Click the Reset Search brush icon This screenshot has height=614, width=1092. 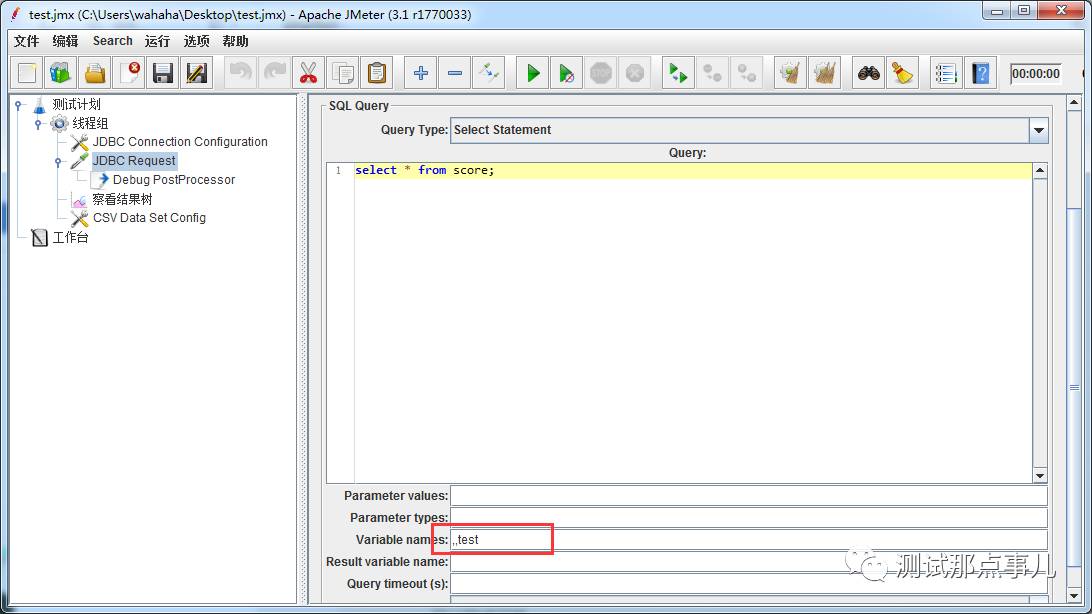903,73
